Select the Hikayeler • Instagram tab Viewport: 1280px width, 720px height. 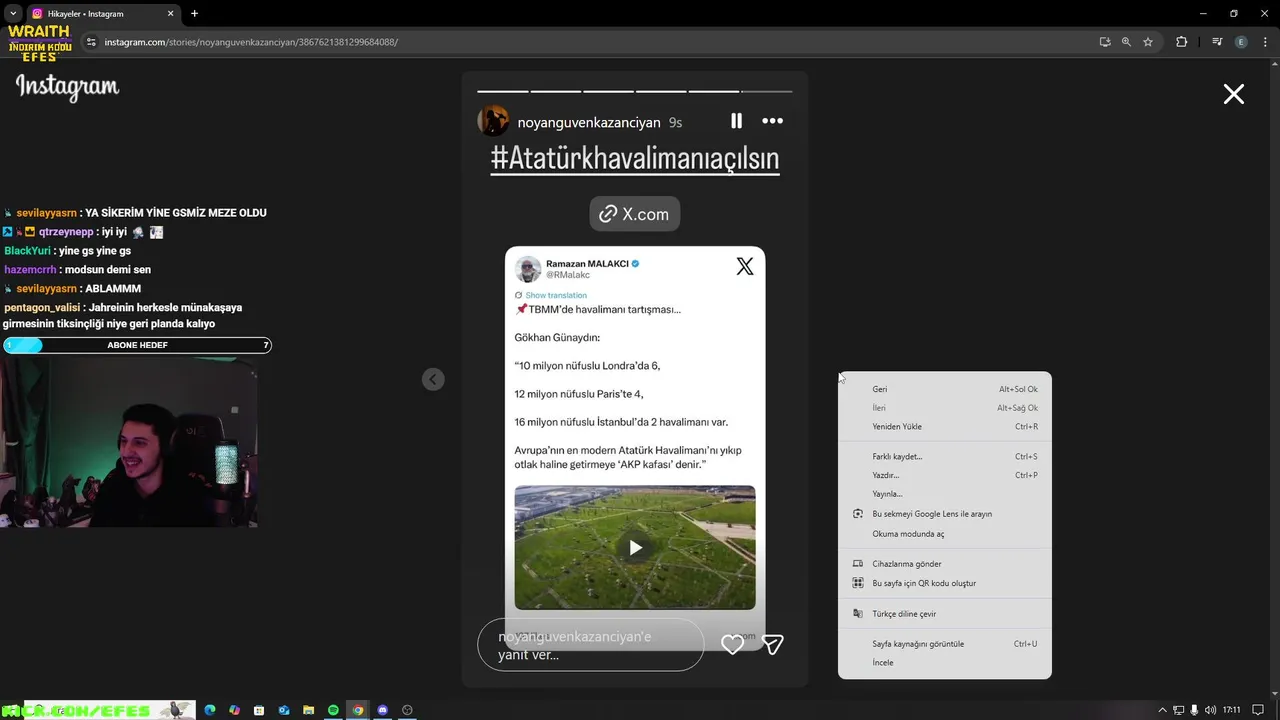pos(103,14)
